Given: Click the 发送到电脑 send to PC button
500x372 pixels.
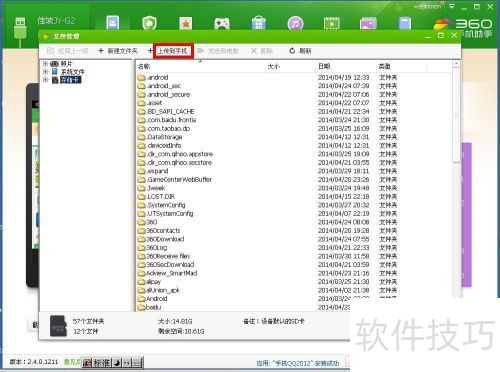Looking at the screenshot, I should [x=218, y=51].
